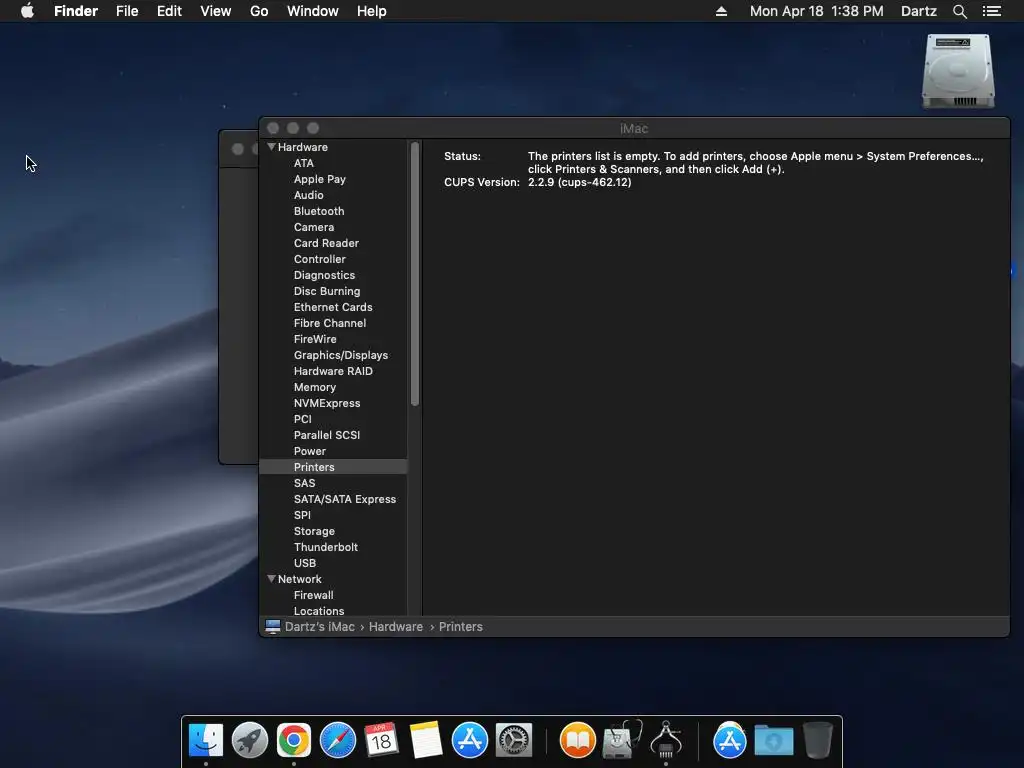Select Card Reader in the sidebar
Screen dimensions: 1024x768
pos(326,243)
